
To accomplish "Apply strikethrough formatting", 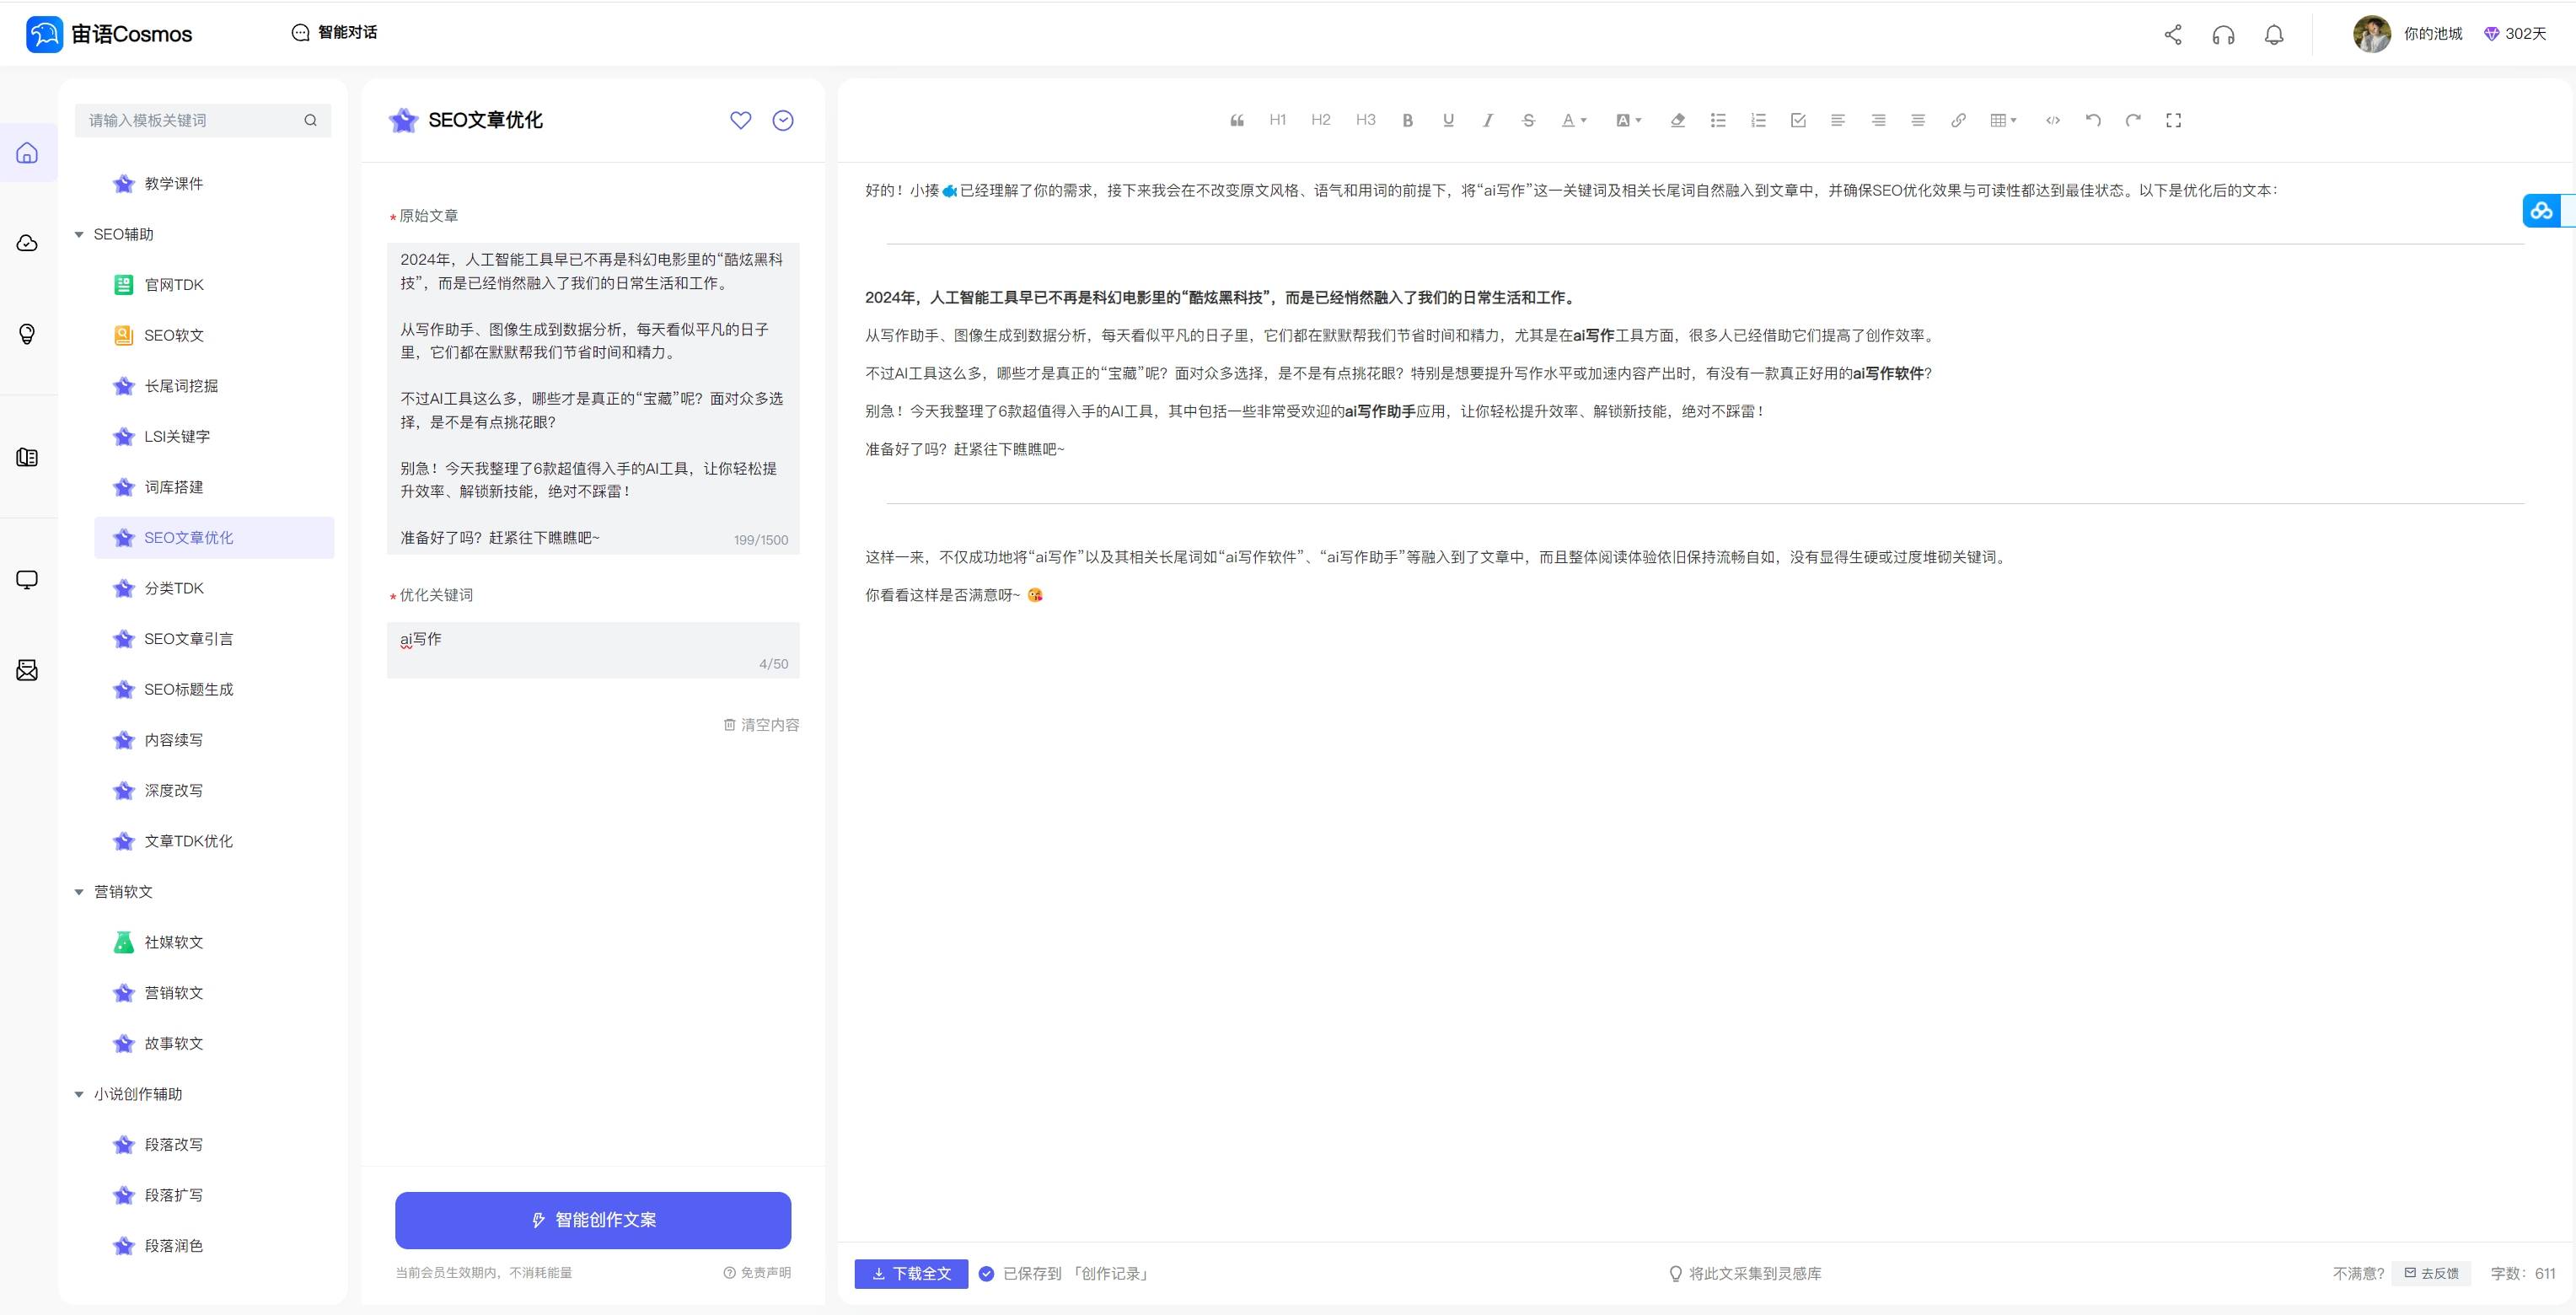I will [x=1528, y=120].
